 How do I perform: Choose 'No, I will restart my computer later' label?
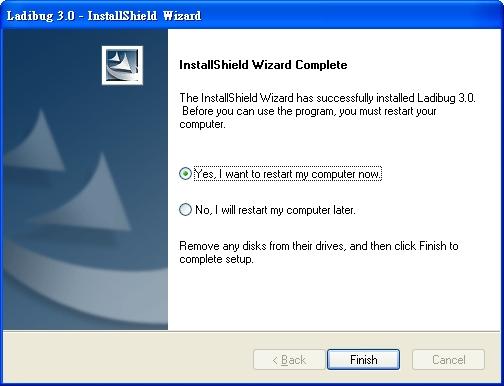(275, 210)
